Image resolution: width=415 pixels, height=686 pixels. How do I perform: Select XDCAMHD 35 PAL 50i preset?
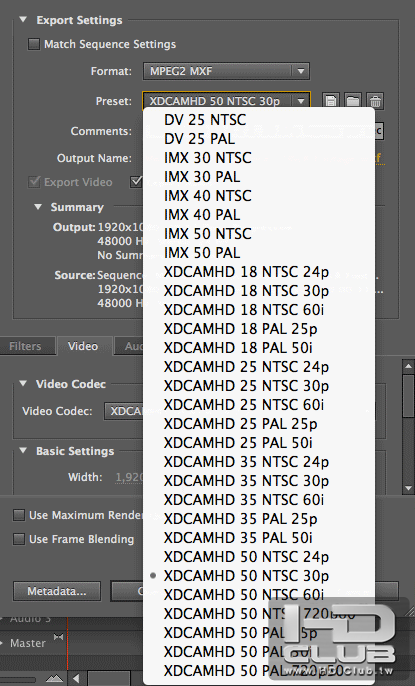(x=259, y=538)
